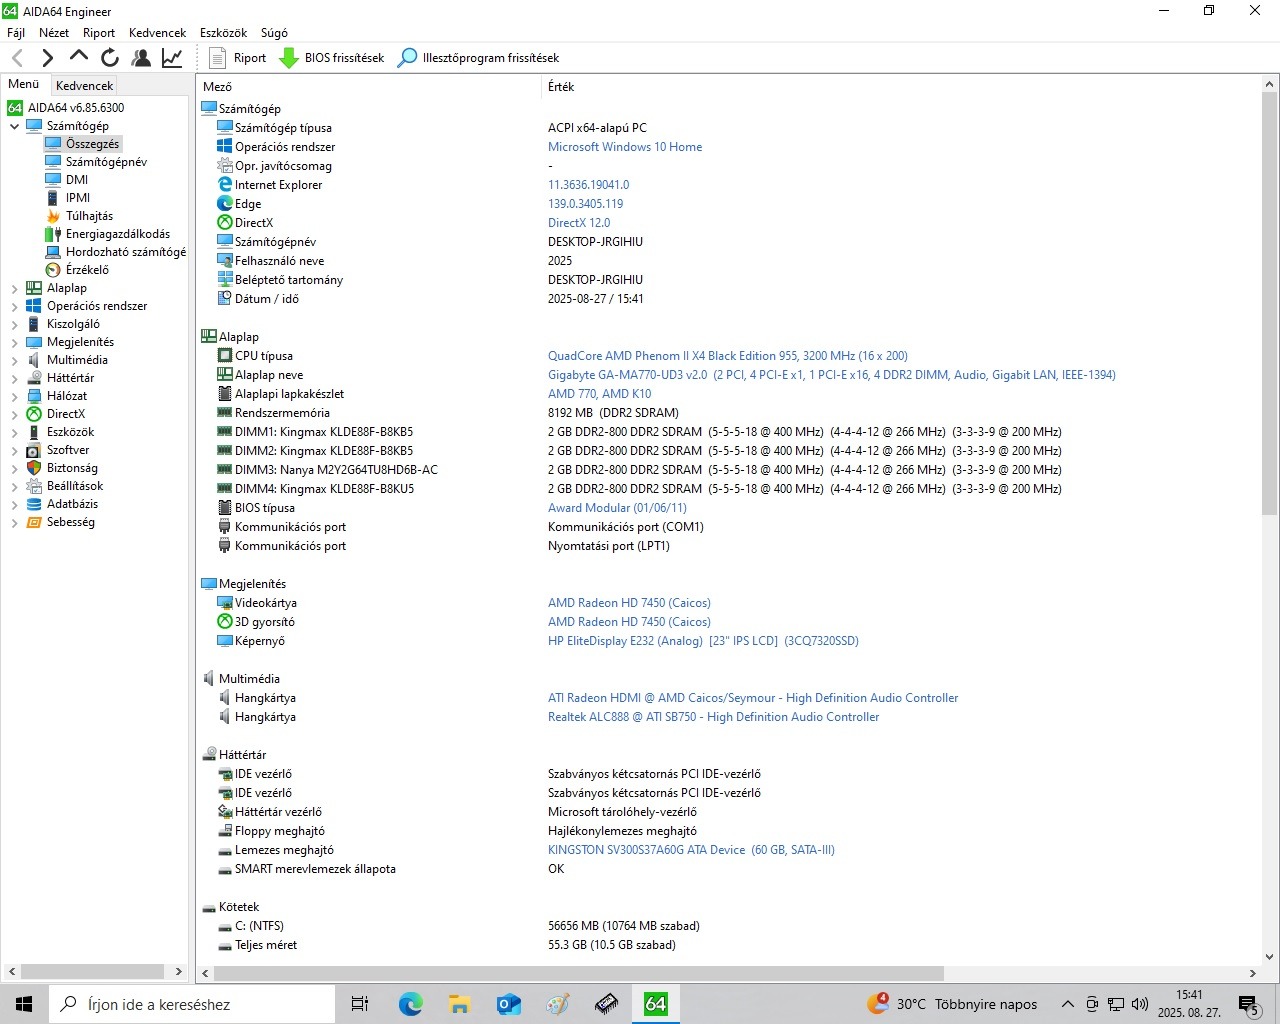The width and height of the screenshot is (1280, 1024).
Task: Expand the Operációs rendszer tree node
Action: click(14, 306)
